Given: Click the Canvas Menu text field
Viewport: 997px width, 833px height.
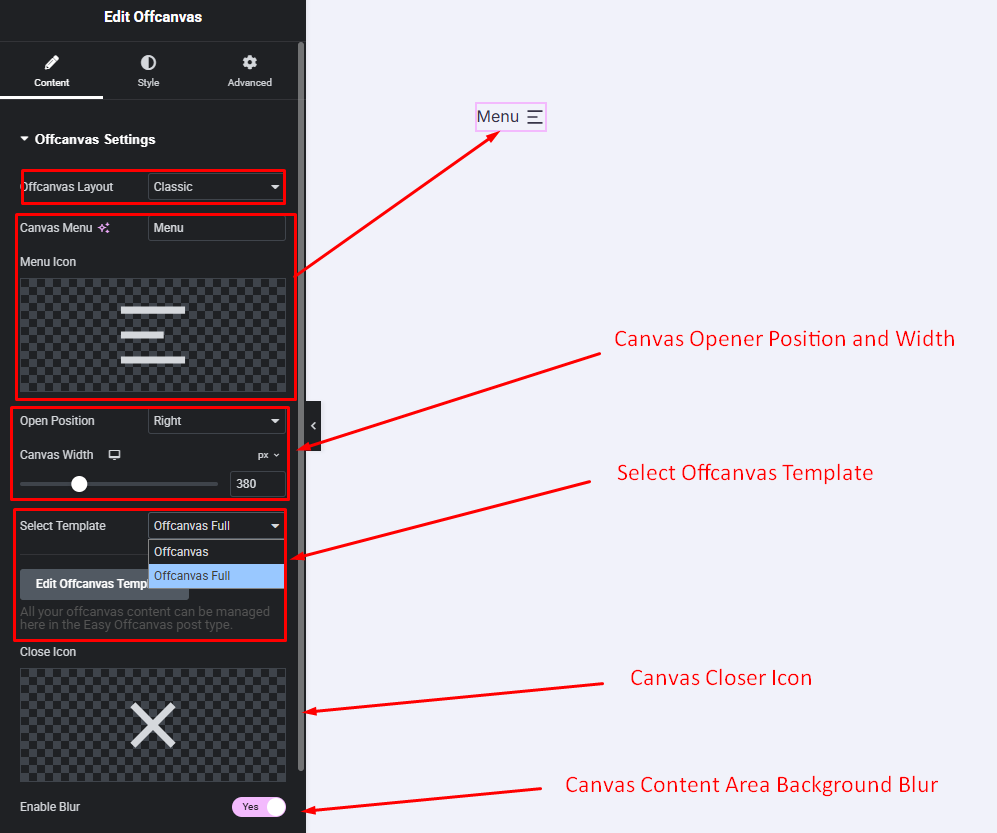Looking at the screenshot, I should click(216, 228).
